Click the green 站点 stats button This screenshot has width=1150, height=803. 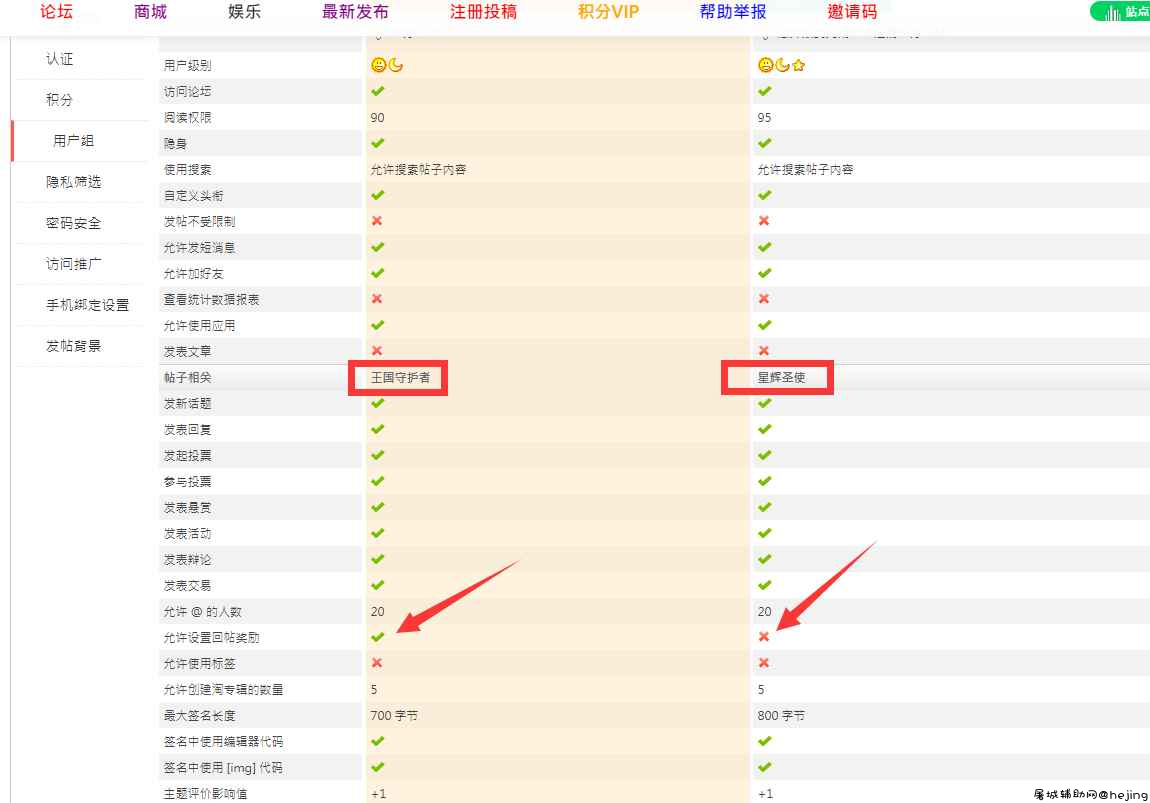point(1121,12)
